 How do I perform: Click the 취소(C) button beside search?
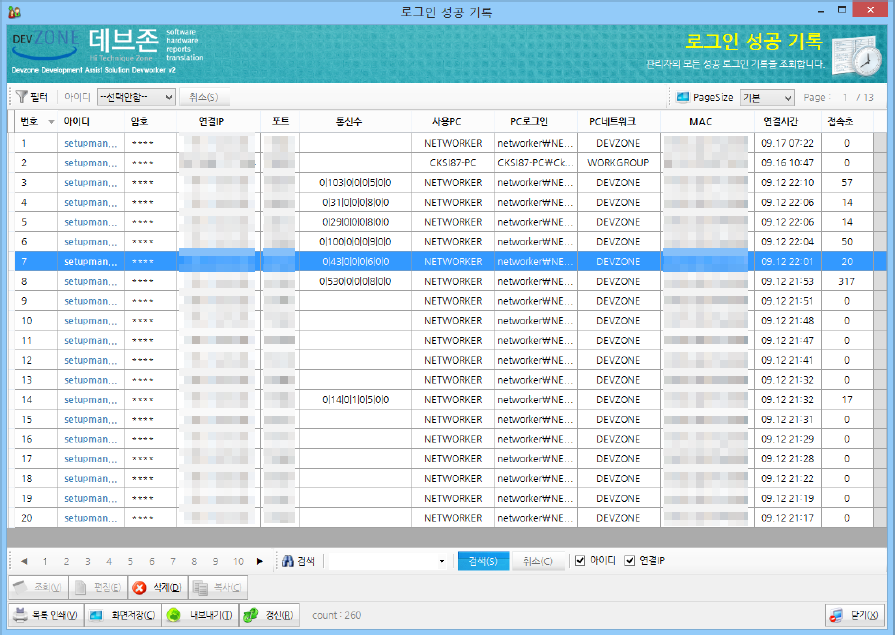538,561
